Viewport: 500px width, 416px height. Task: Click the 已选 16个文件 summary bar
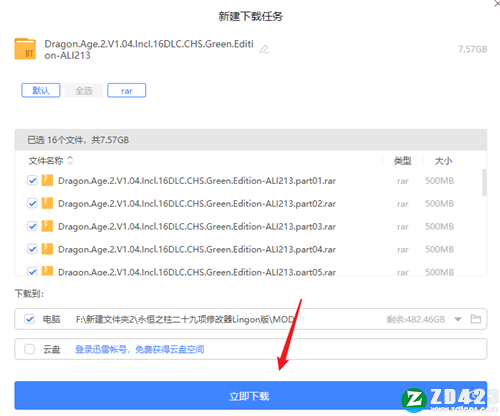pyautogui.click(x=251, y=140)
